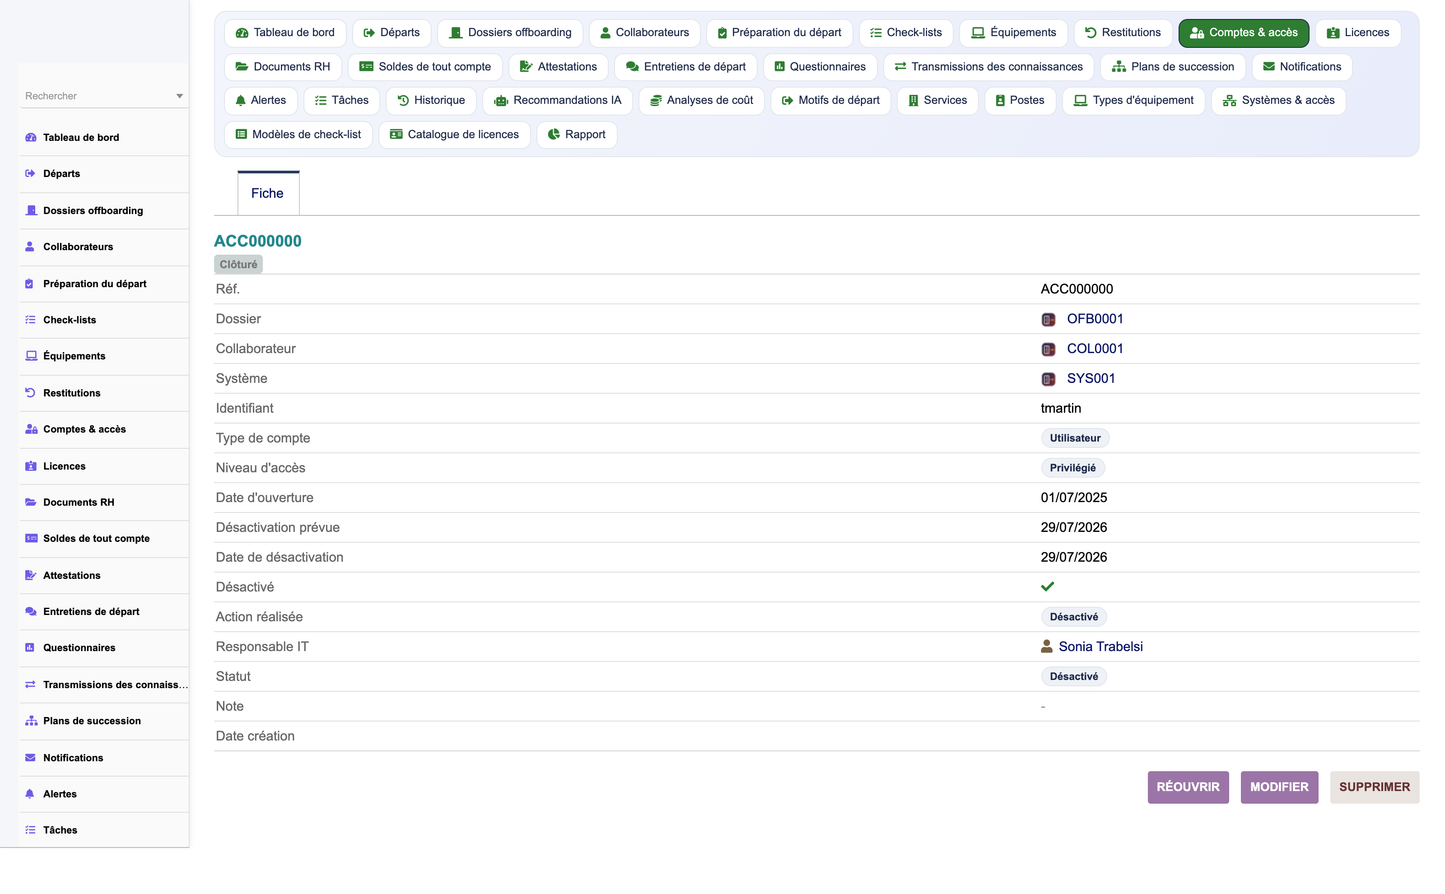The height and width of the screenshot is (894, 1445).
Task: Click the Documents RH folder icon in sidebar
Action: (x=31, y=502)
